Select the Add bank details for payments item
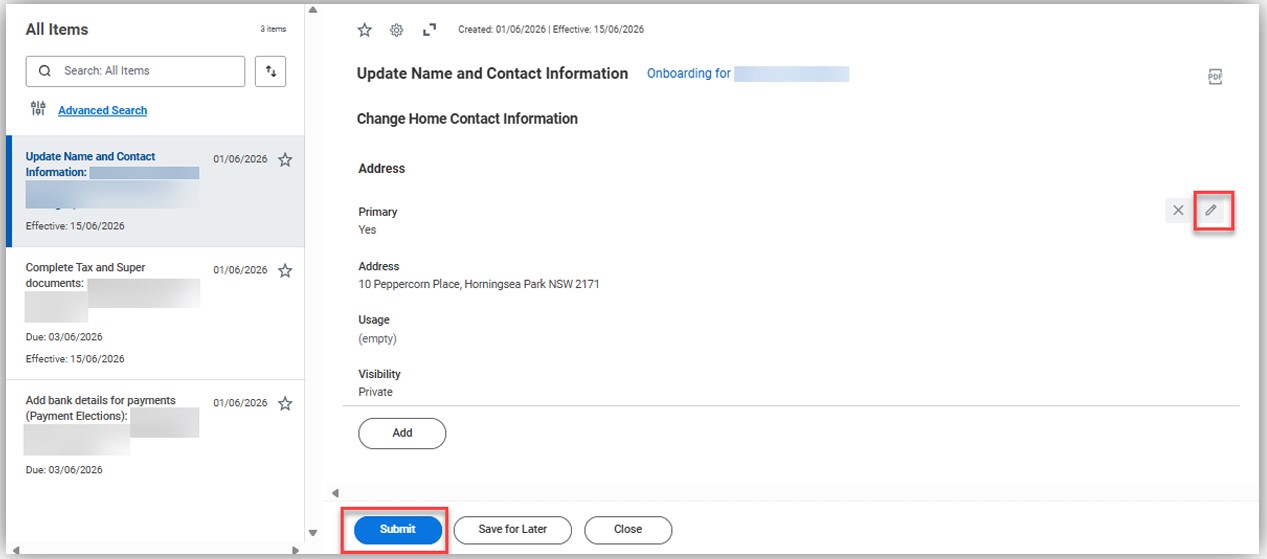The width and height of the screenshot is (1267, 559). coord(155,435)
